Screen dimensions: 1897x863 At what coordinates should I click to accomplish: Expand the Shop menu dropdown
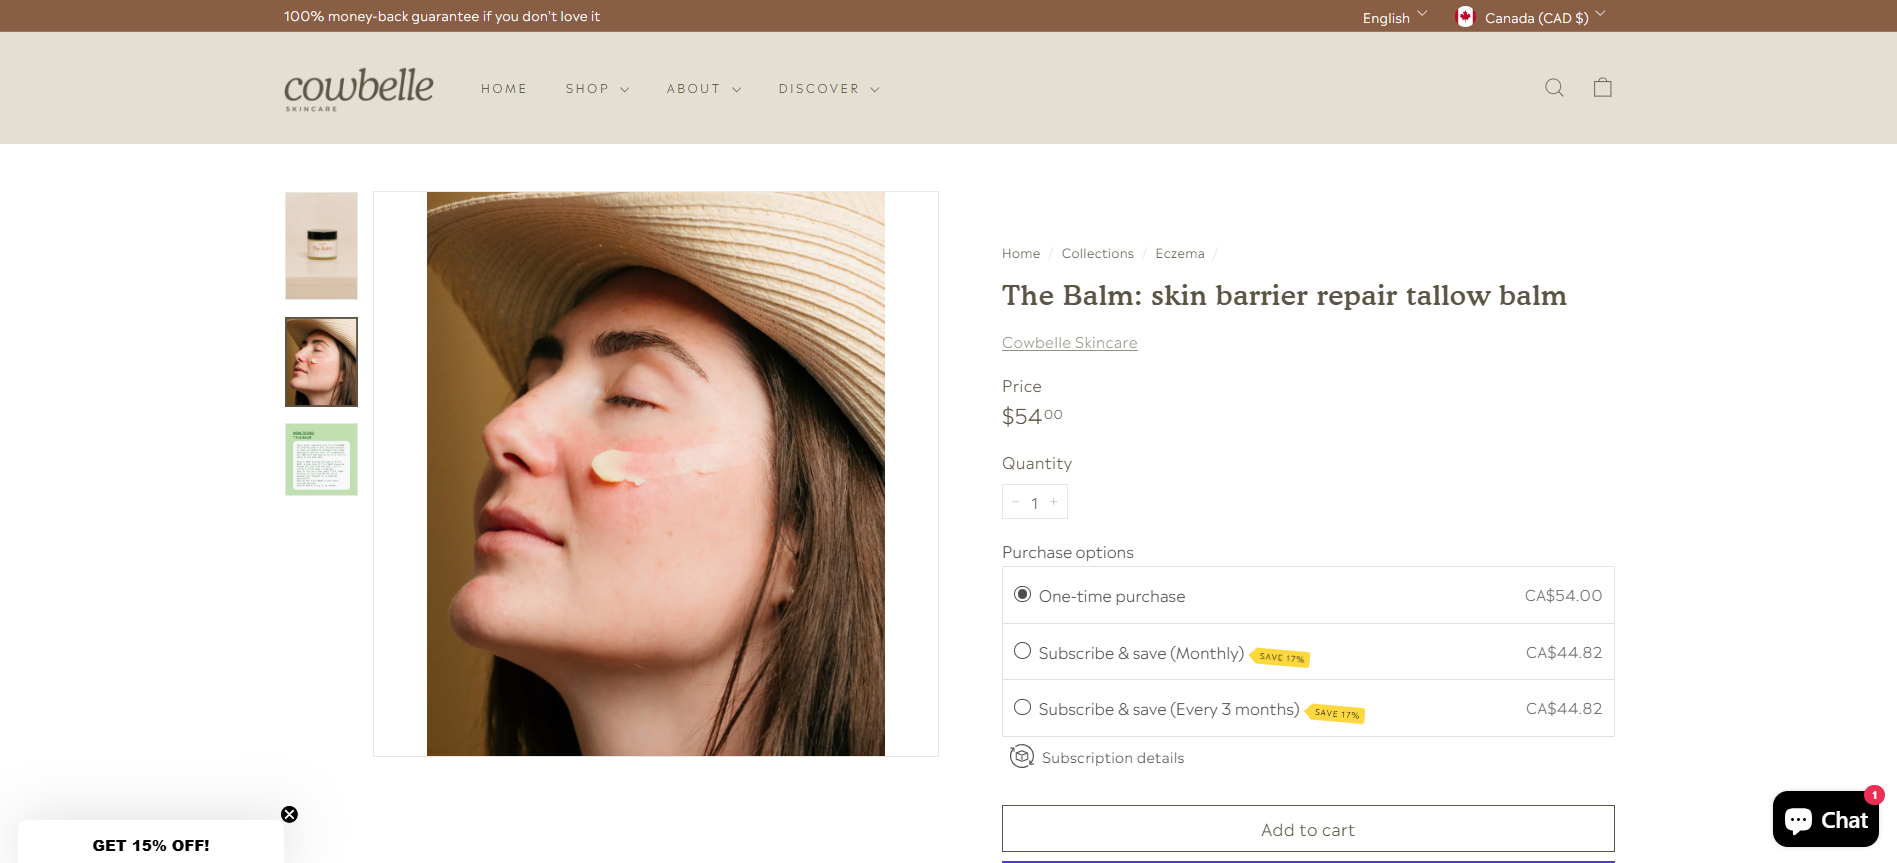[597, 89]
